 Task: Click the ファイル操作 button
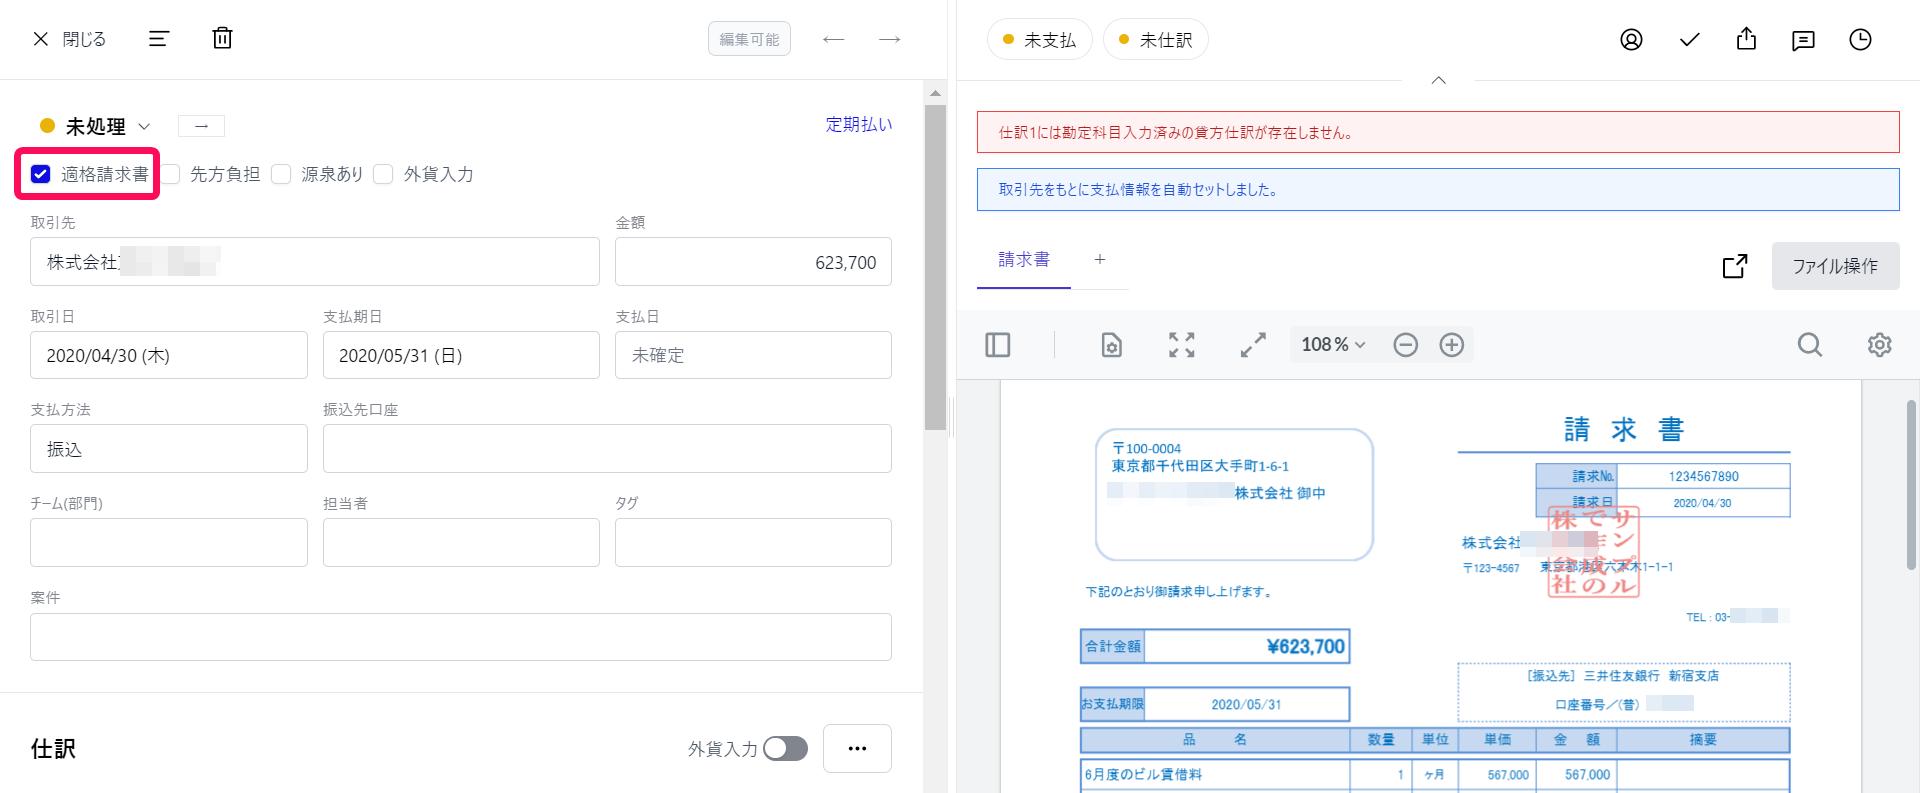1835,266
